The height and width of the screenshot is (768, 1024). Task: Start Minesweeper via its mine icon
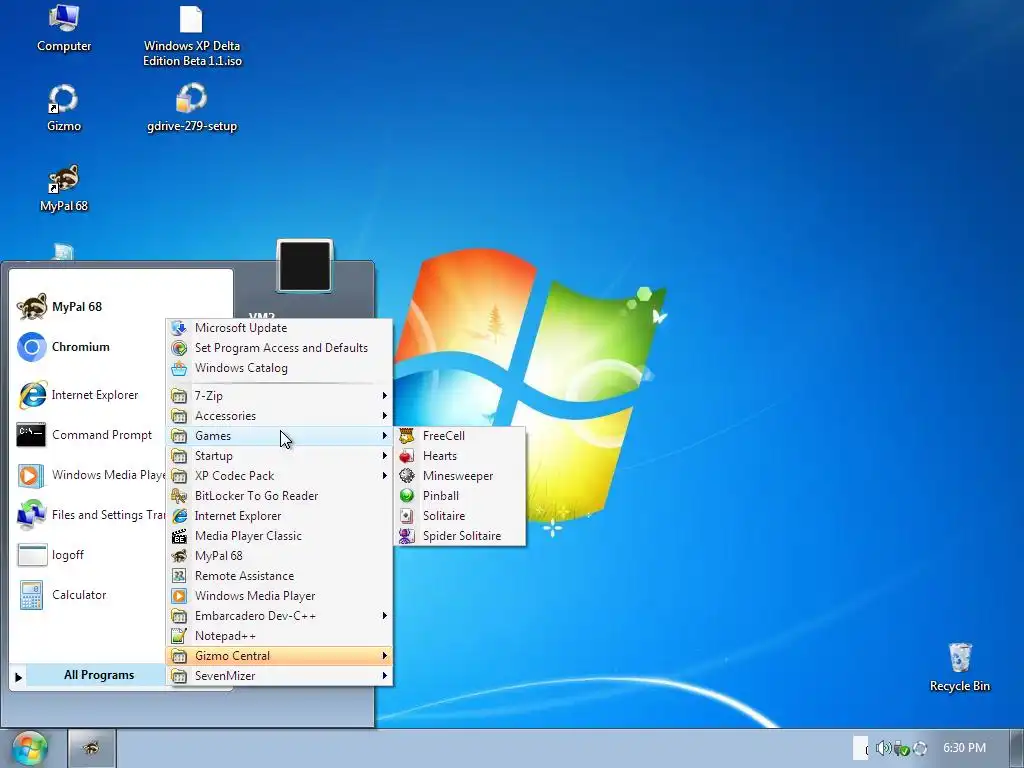click(x=407, y=475)
